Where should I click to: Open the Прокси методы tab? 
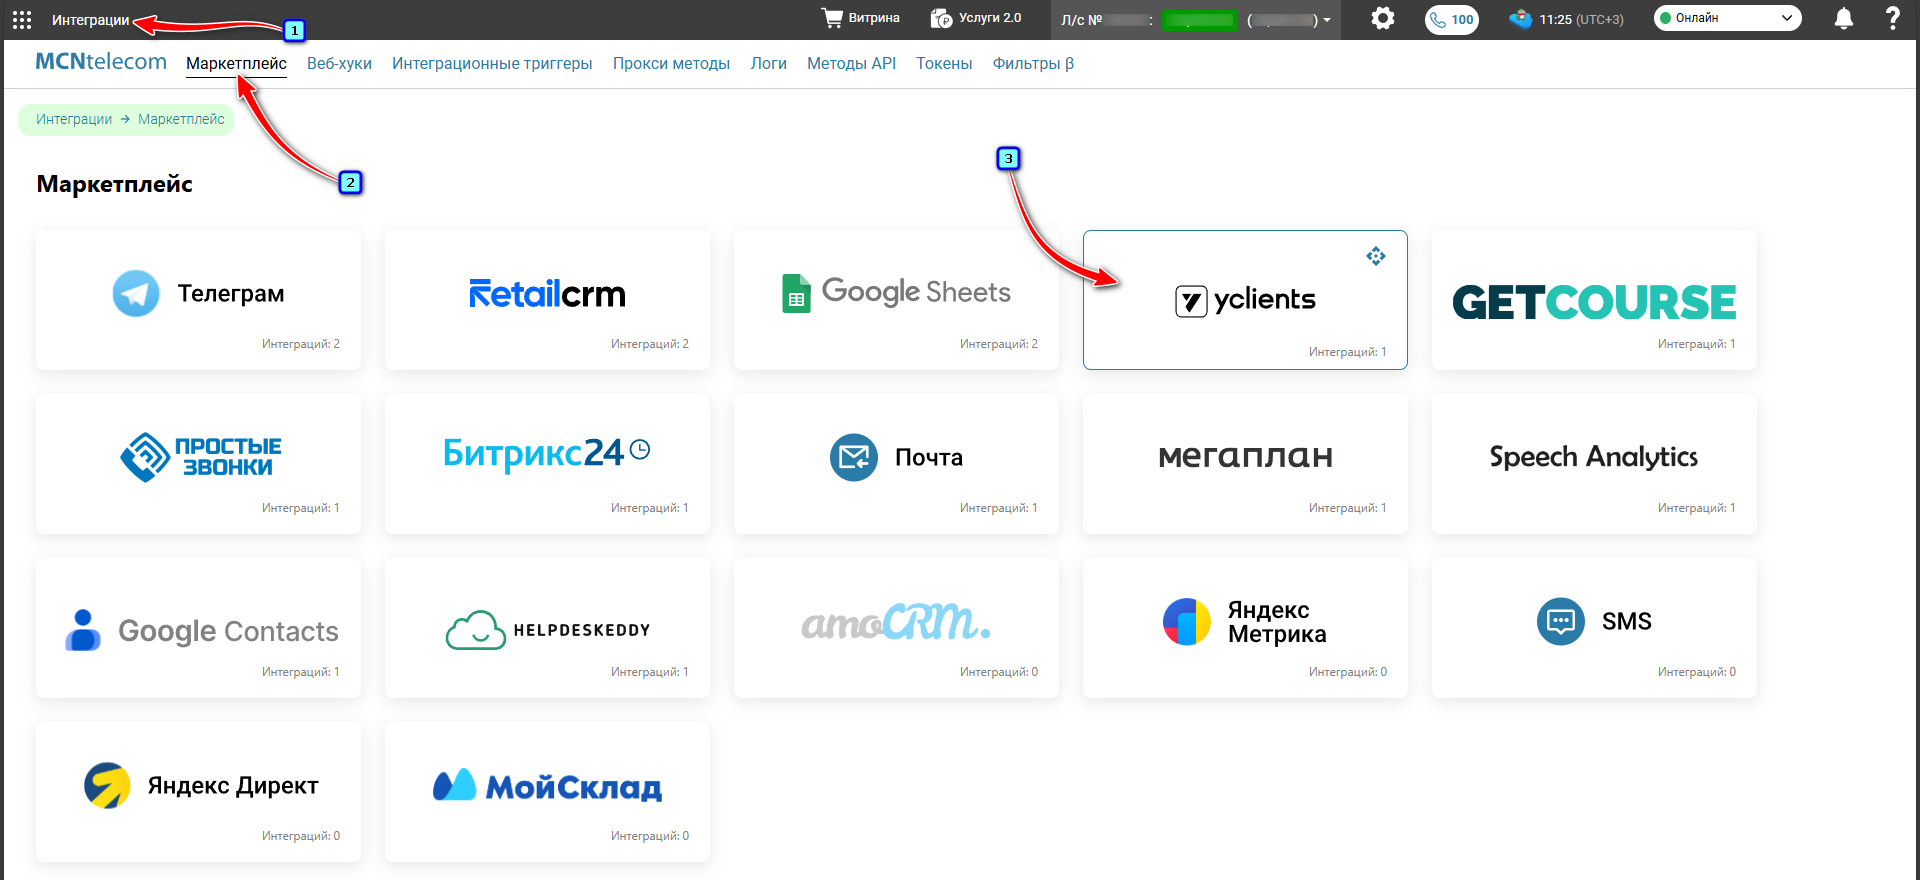(x=671, y=64)
